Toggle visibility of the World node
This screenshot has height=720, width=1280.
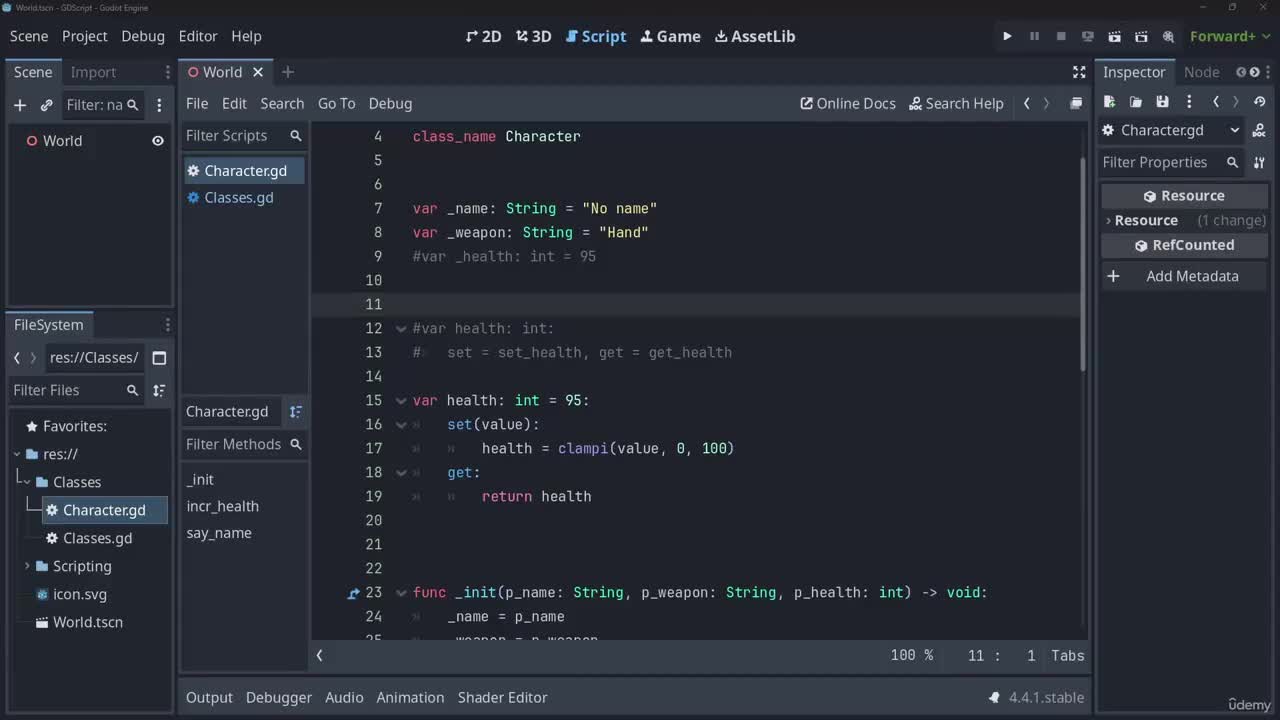point(157,141)
